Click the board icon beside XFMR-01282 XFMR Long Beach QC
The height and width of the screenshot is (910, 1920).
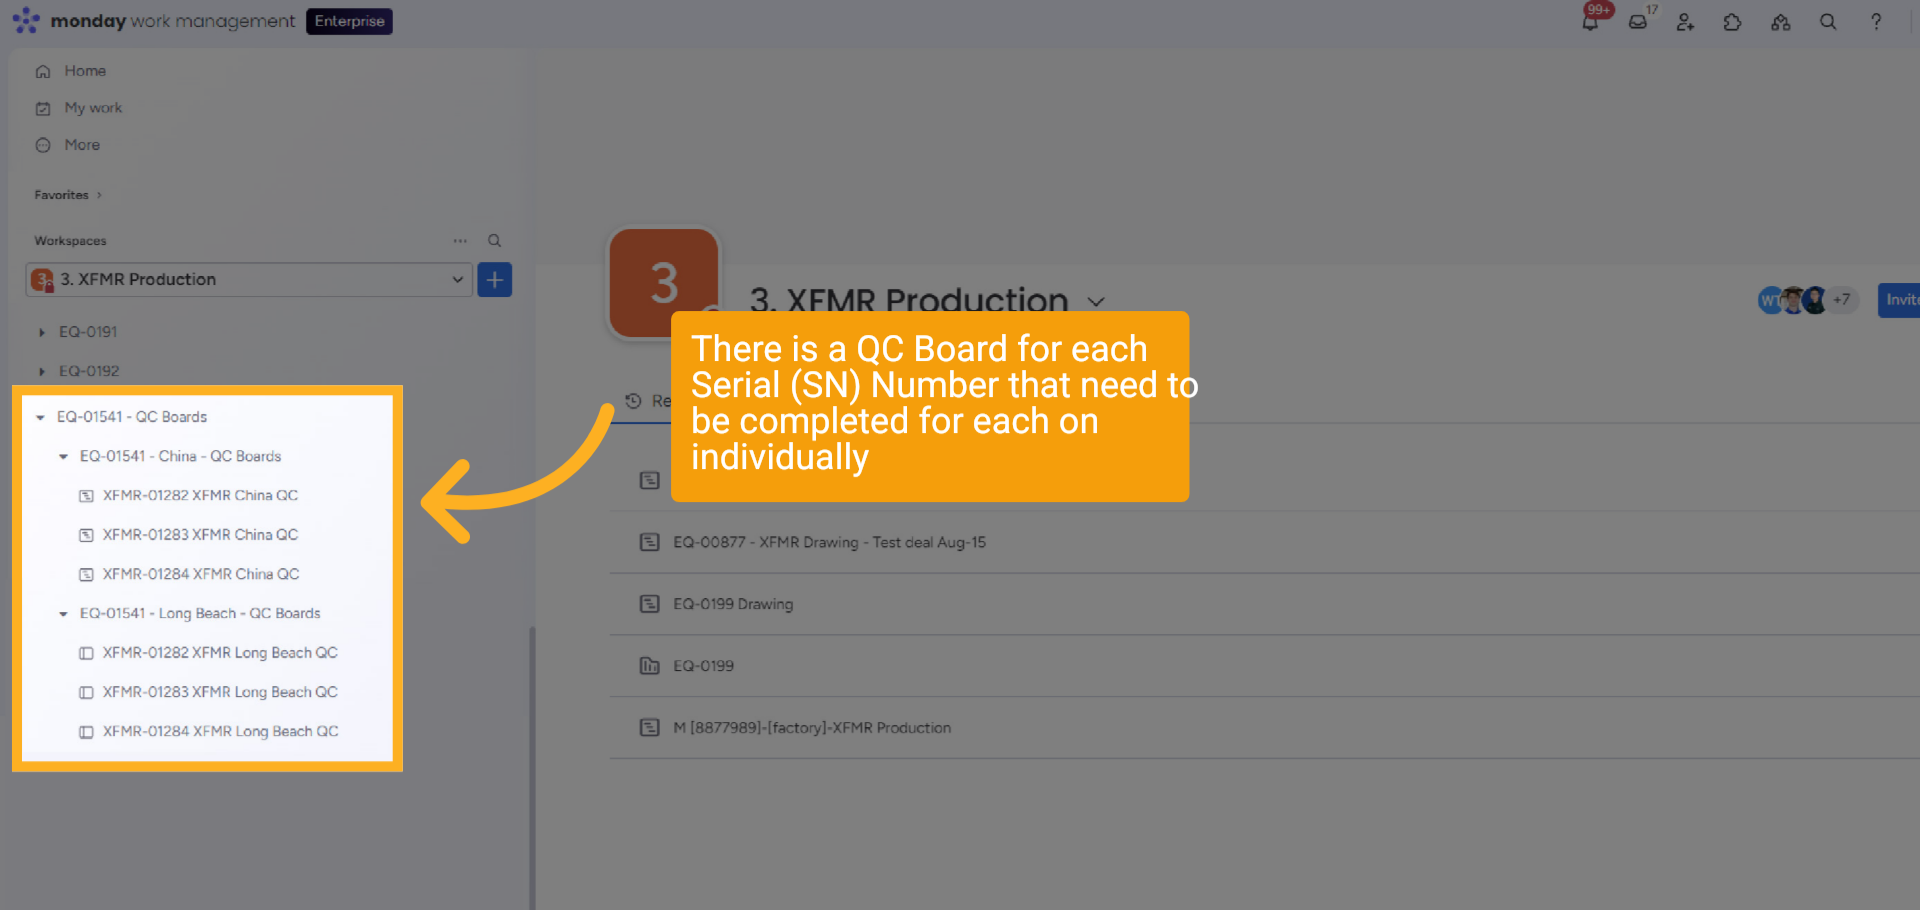(x=87, y=653)
